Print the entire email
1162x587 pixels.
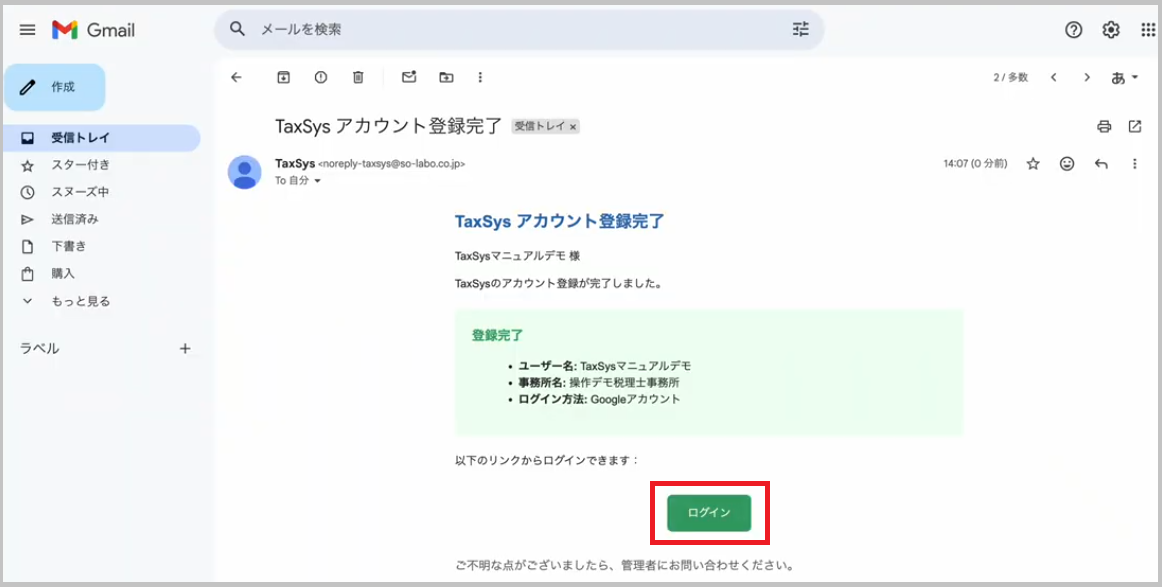(x=1104, y=126)
